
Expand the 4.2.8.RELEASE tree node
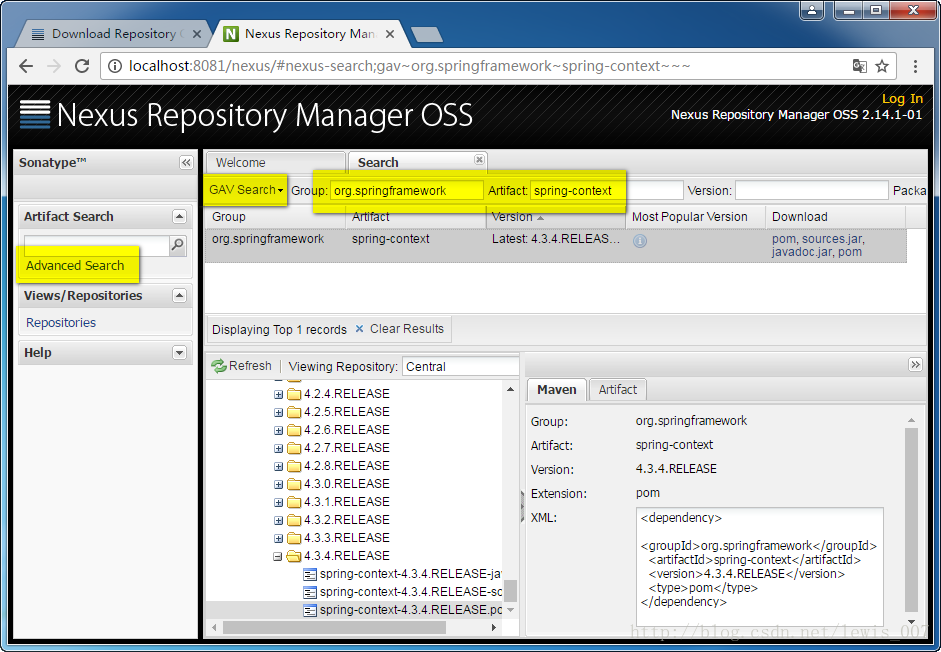(x=278, y=466)
